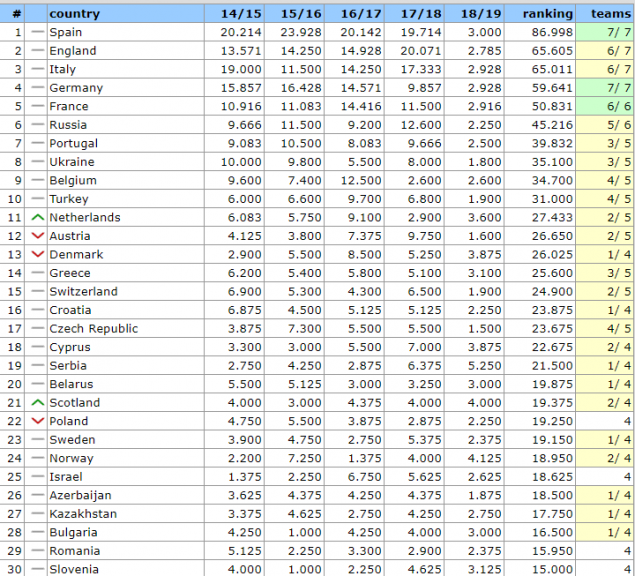Click the gray dash icon beside Spain
The image size is (635, 576).
click(38, 32)
